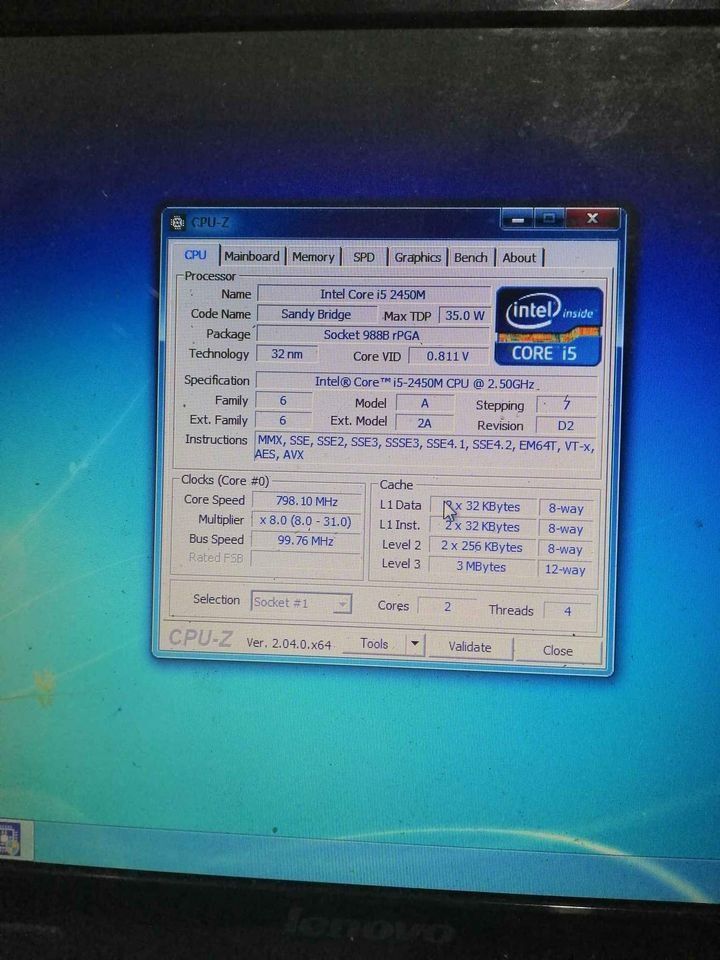Click the CPU-Z title bar app icon

[x=178, y=223]
